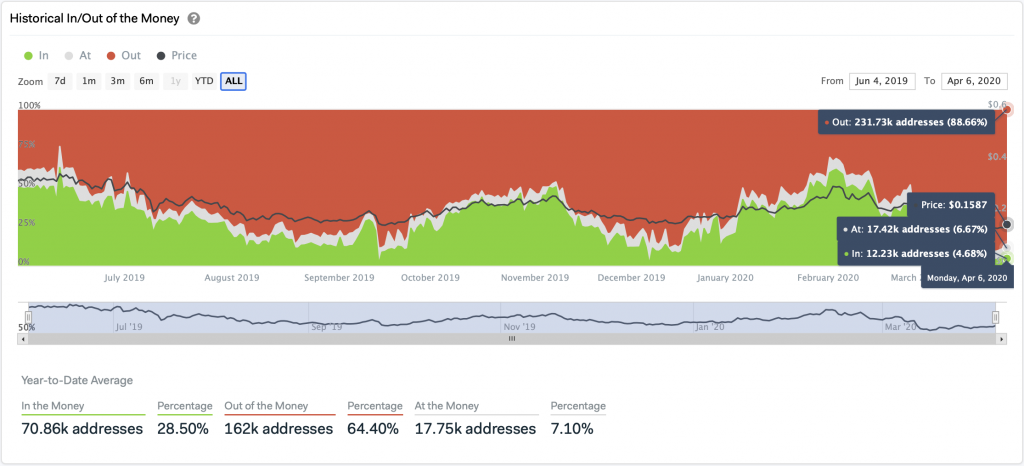Click the 'Historical In/Out of the Money' title

[x=94, y=18]
